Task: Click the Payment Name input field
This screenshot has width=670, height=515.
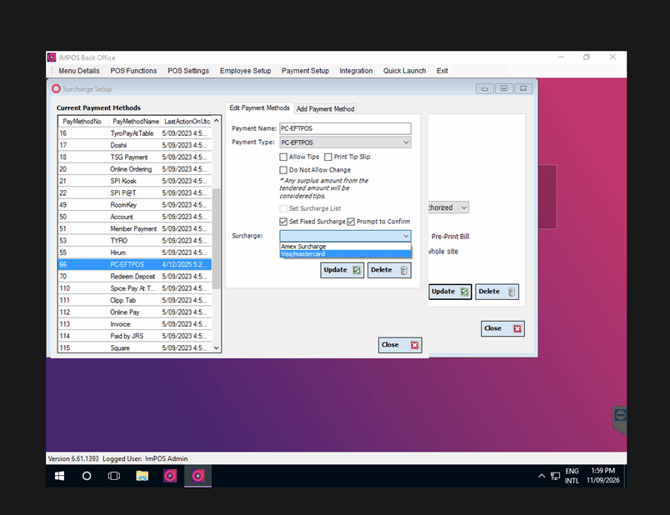Action: tap(345, 128)
